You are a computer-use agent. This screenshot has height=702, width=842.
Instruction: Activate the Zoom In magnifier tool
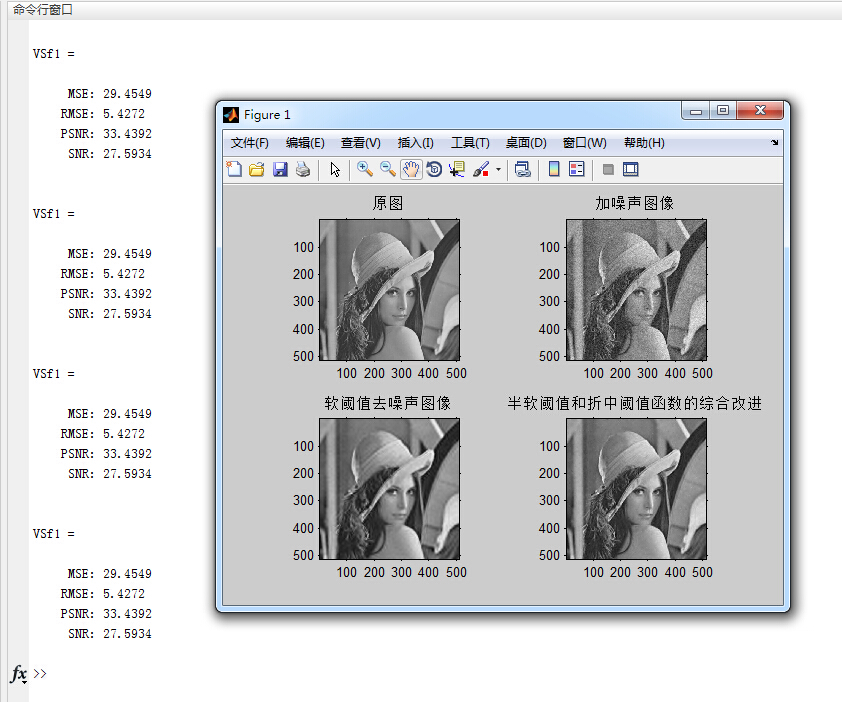click(365, 170)
